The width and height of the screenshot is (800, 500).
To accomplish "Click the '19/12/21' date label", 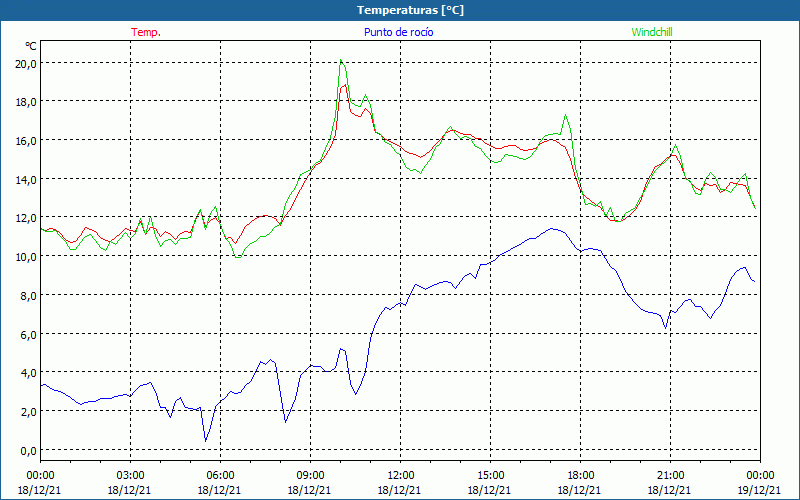I will 759,490.
